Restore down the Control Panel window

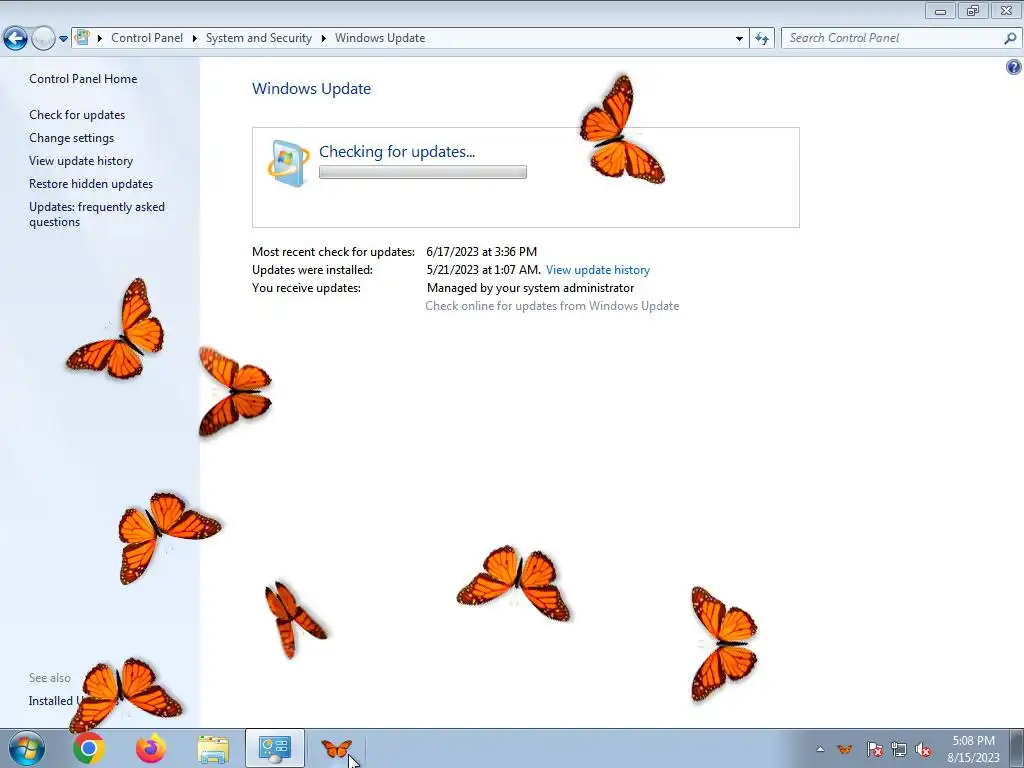(x=973, y=10)
